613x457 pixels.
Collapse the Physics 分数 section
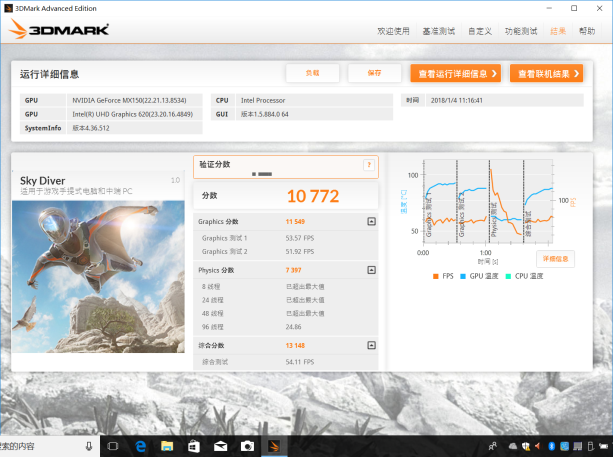pos(371,270)
